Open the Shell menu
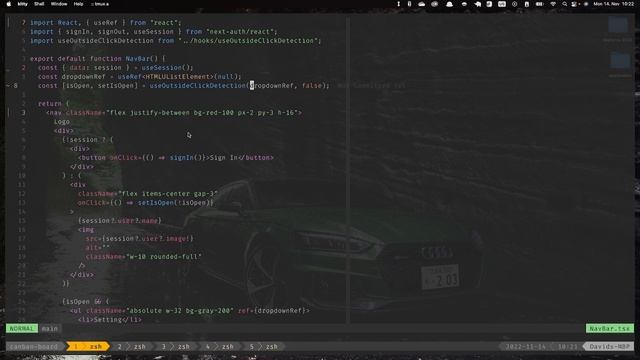 click(x=39, y=4)
